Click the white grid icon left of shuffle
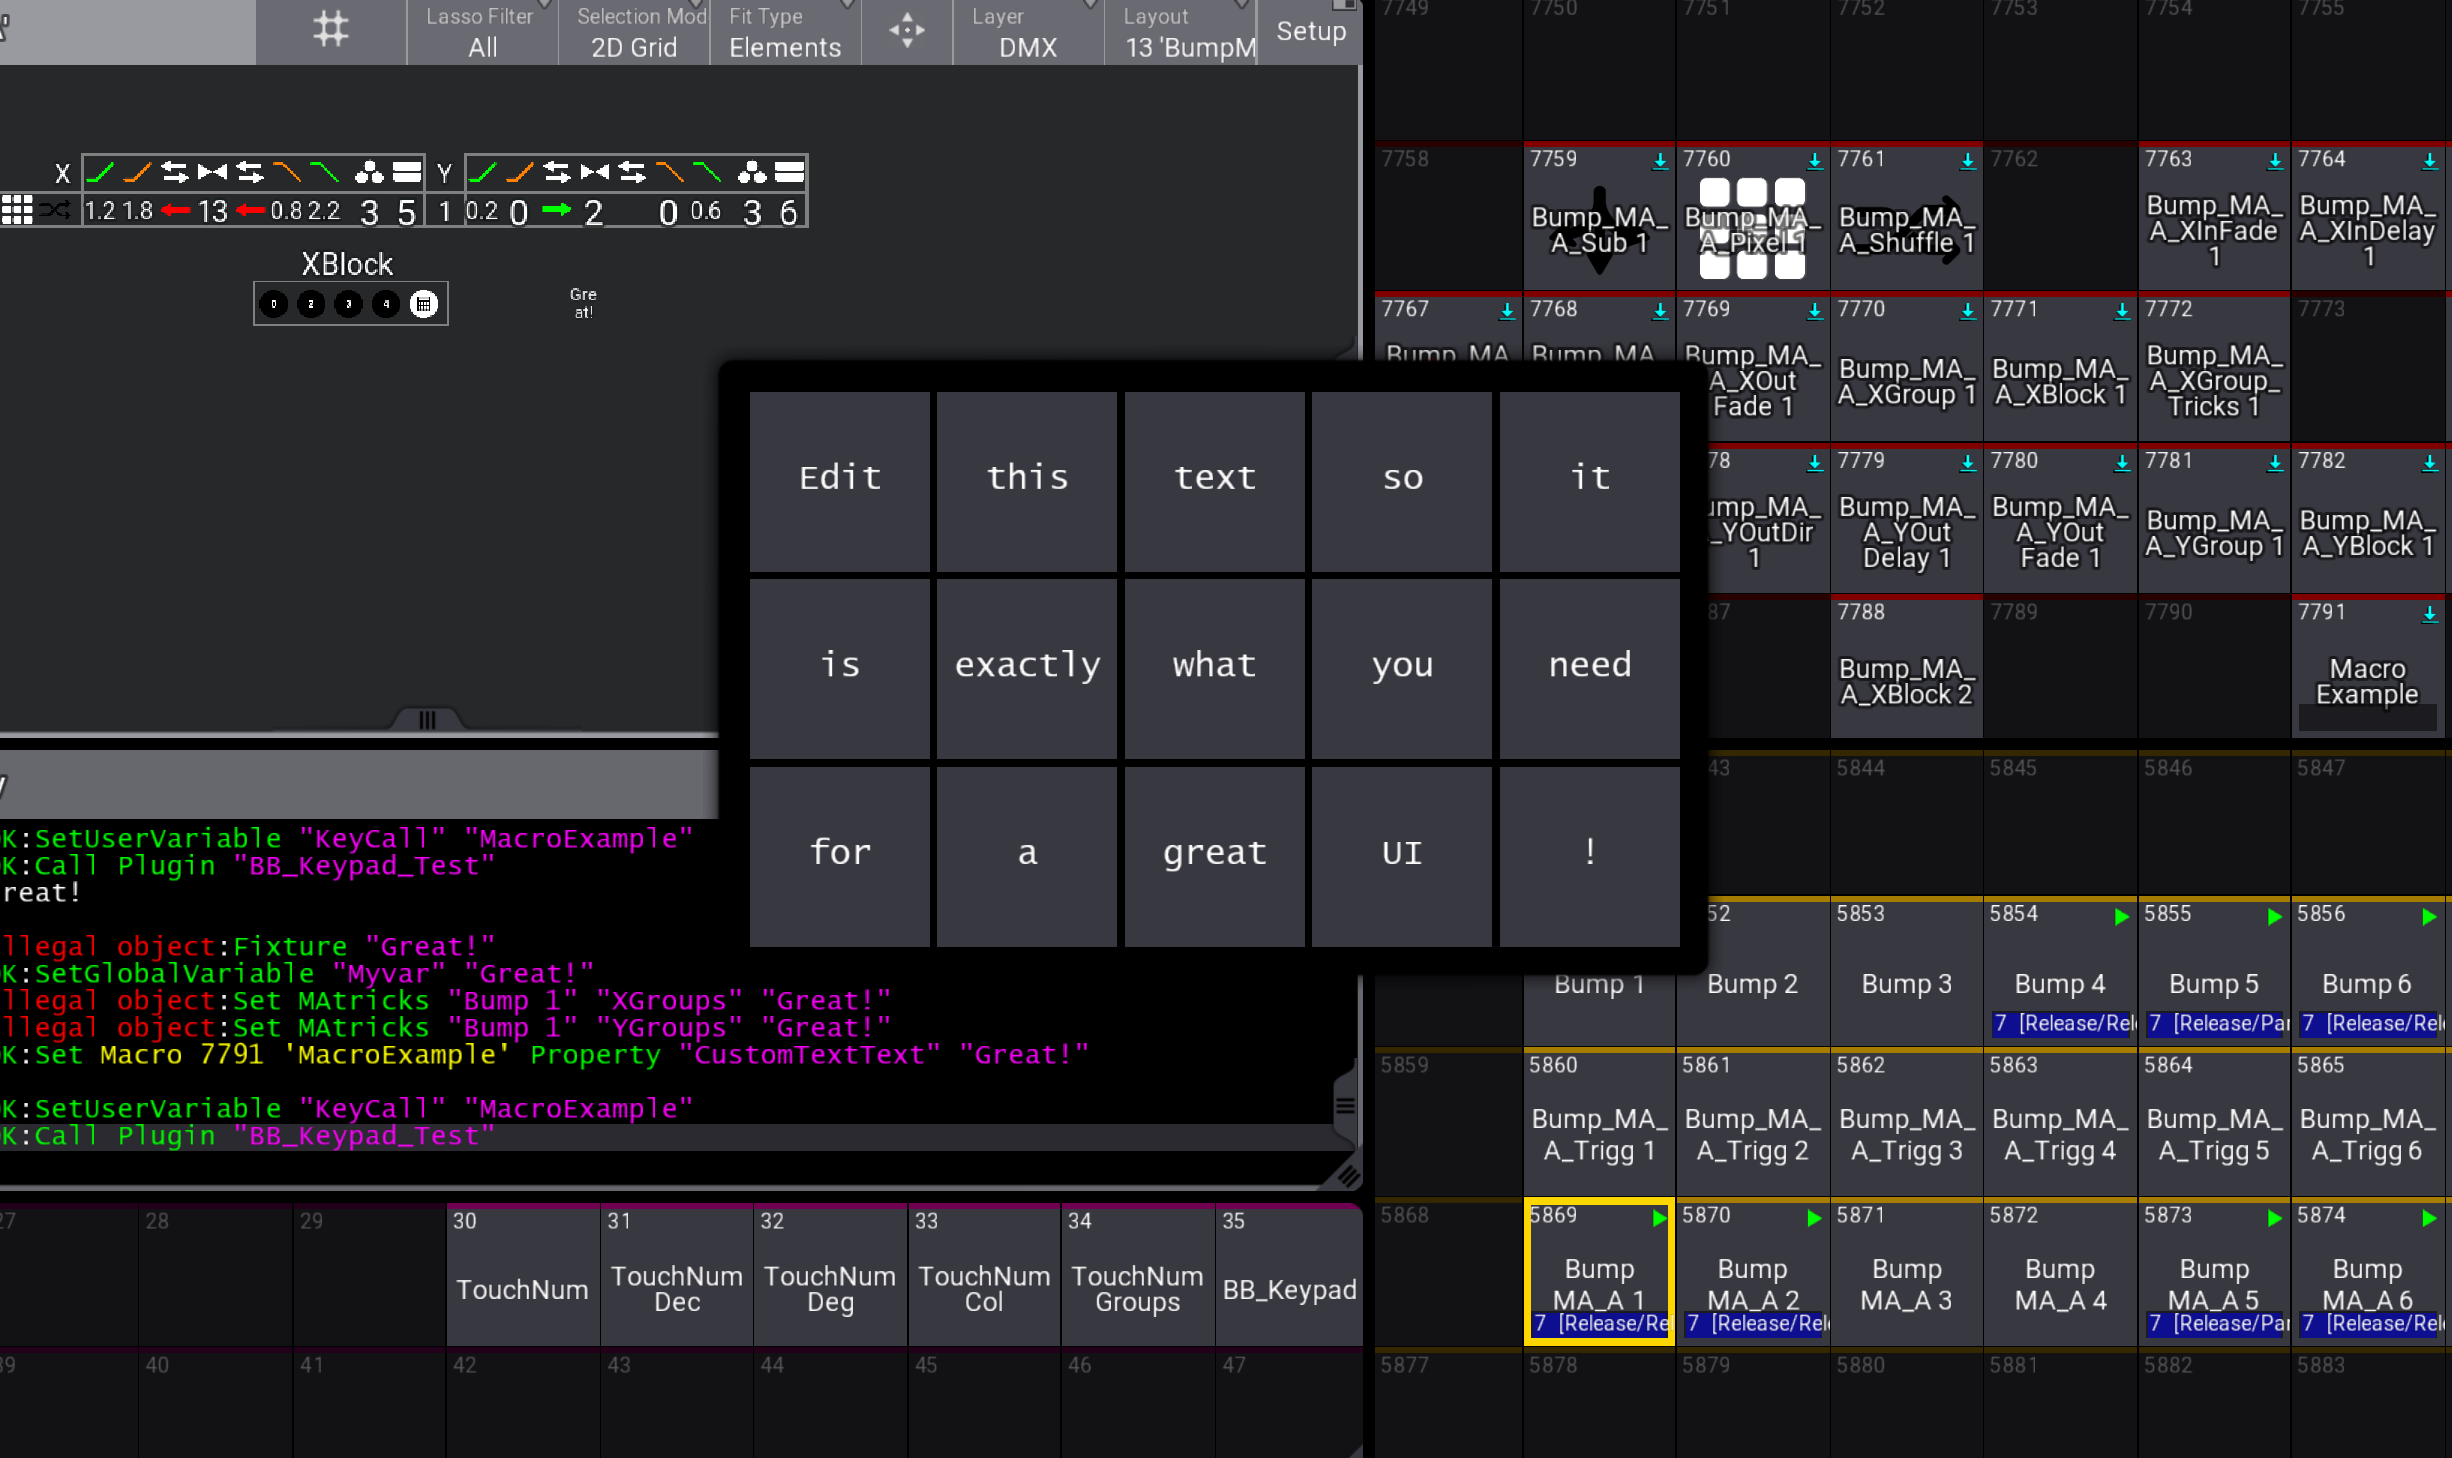 17,210
